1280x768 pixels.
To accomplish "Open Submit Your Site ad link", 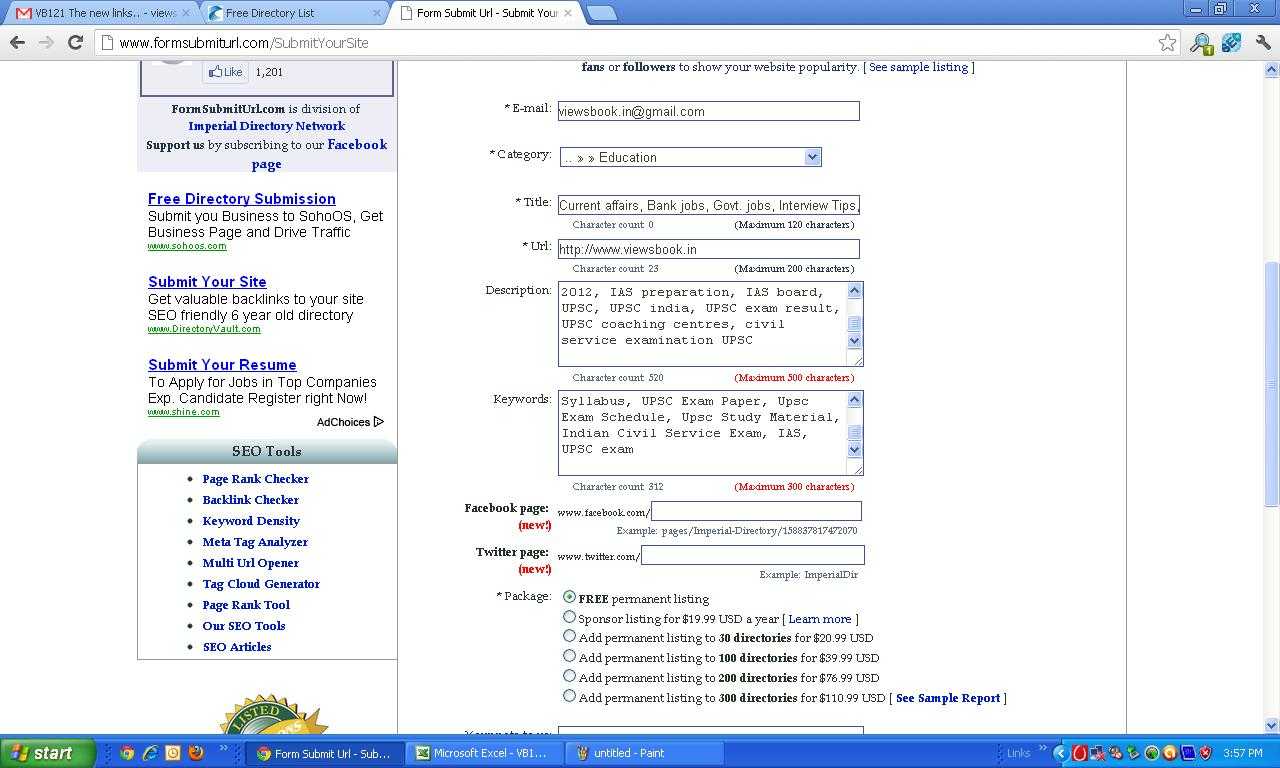I will coord(207,282).
